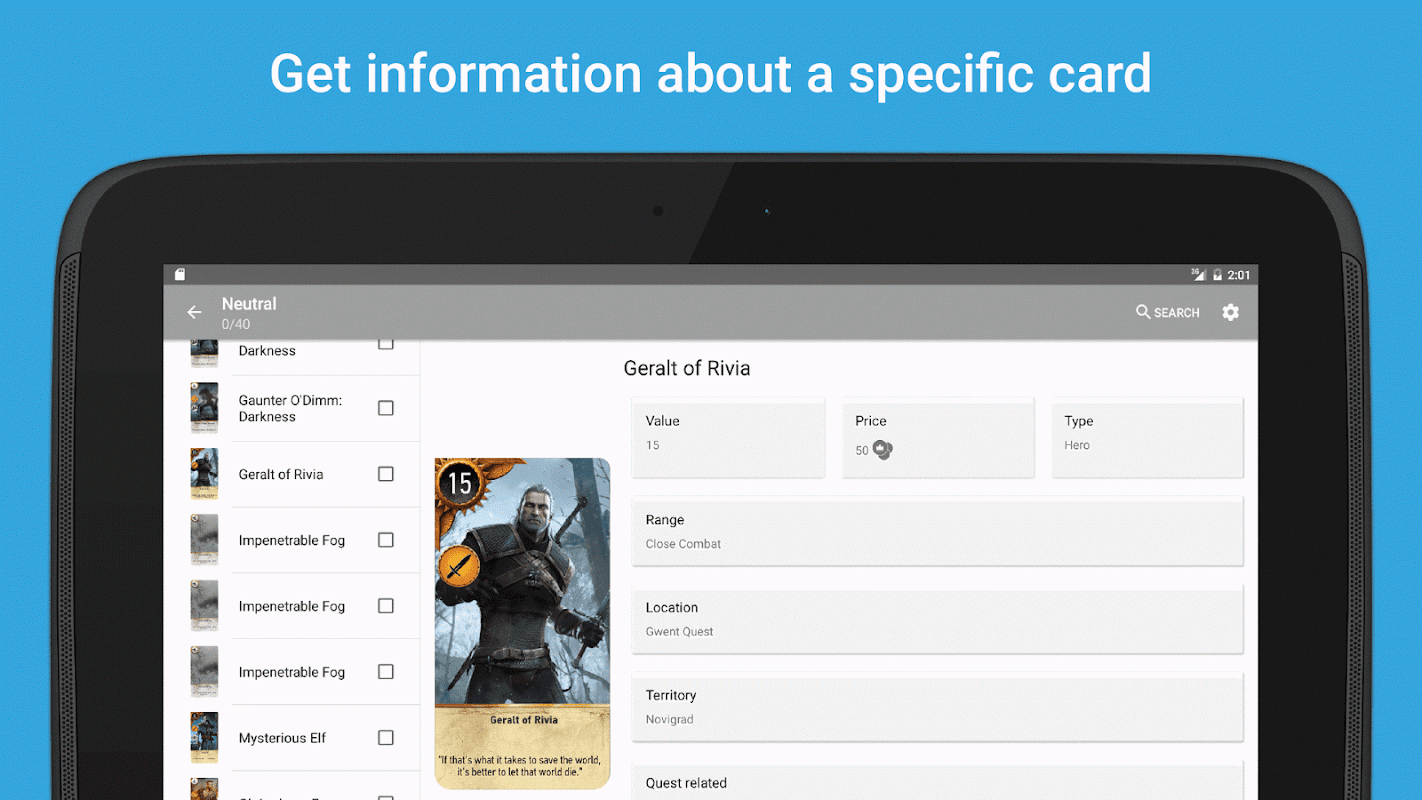Select the "Gaunter O'Dimm: Darkness" list entry text

click(x=290, y=408)
